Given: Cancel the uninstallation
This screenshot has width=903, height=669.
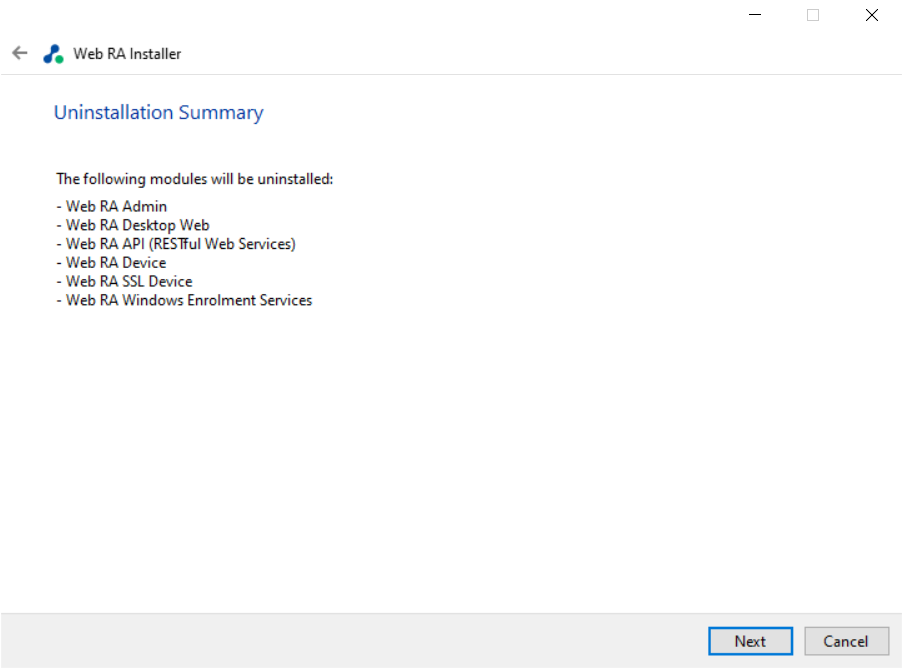Looking at the screenshot, I should point(846,641).
